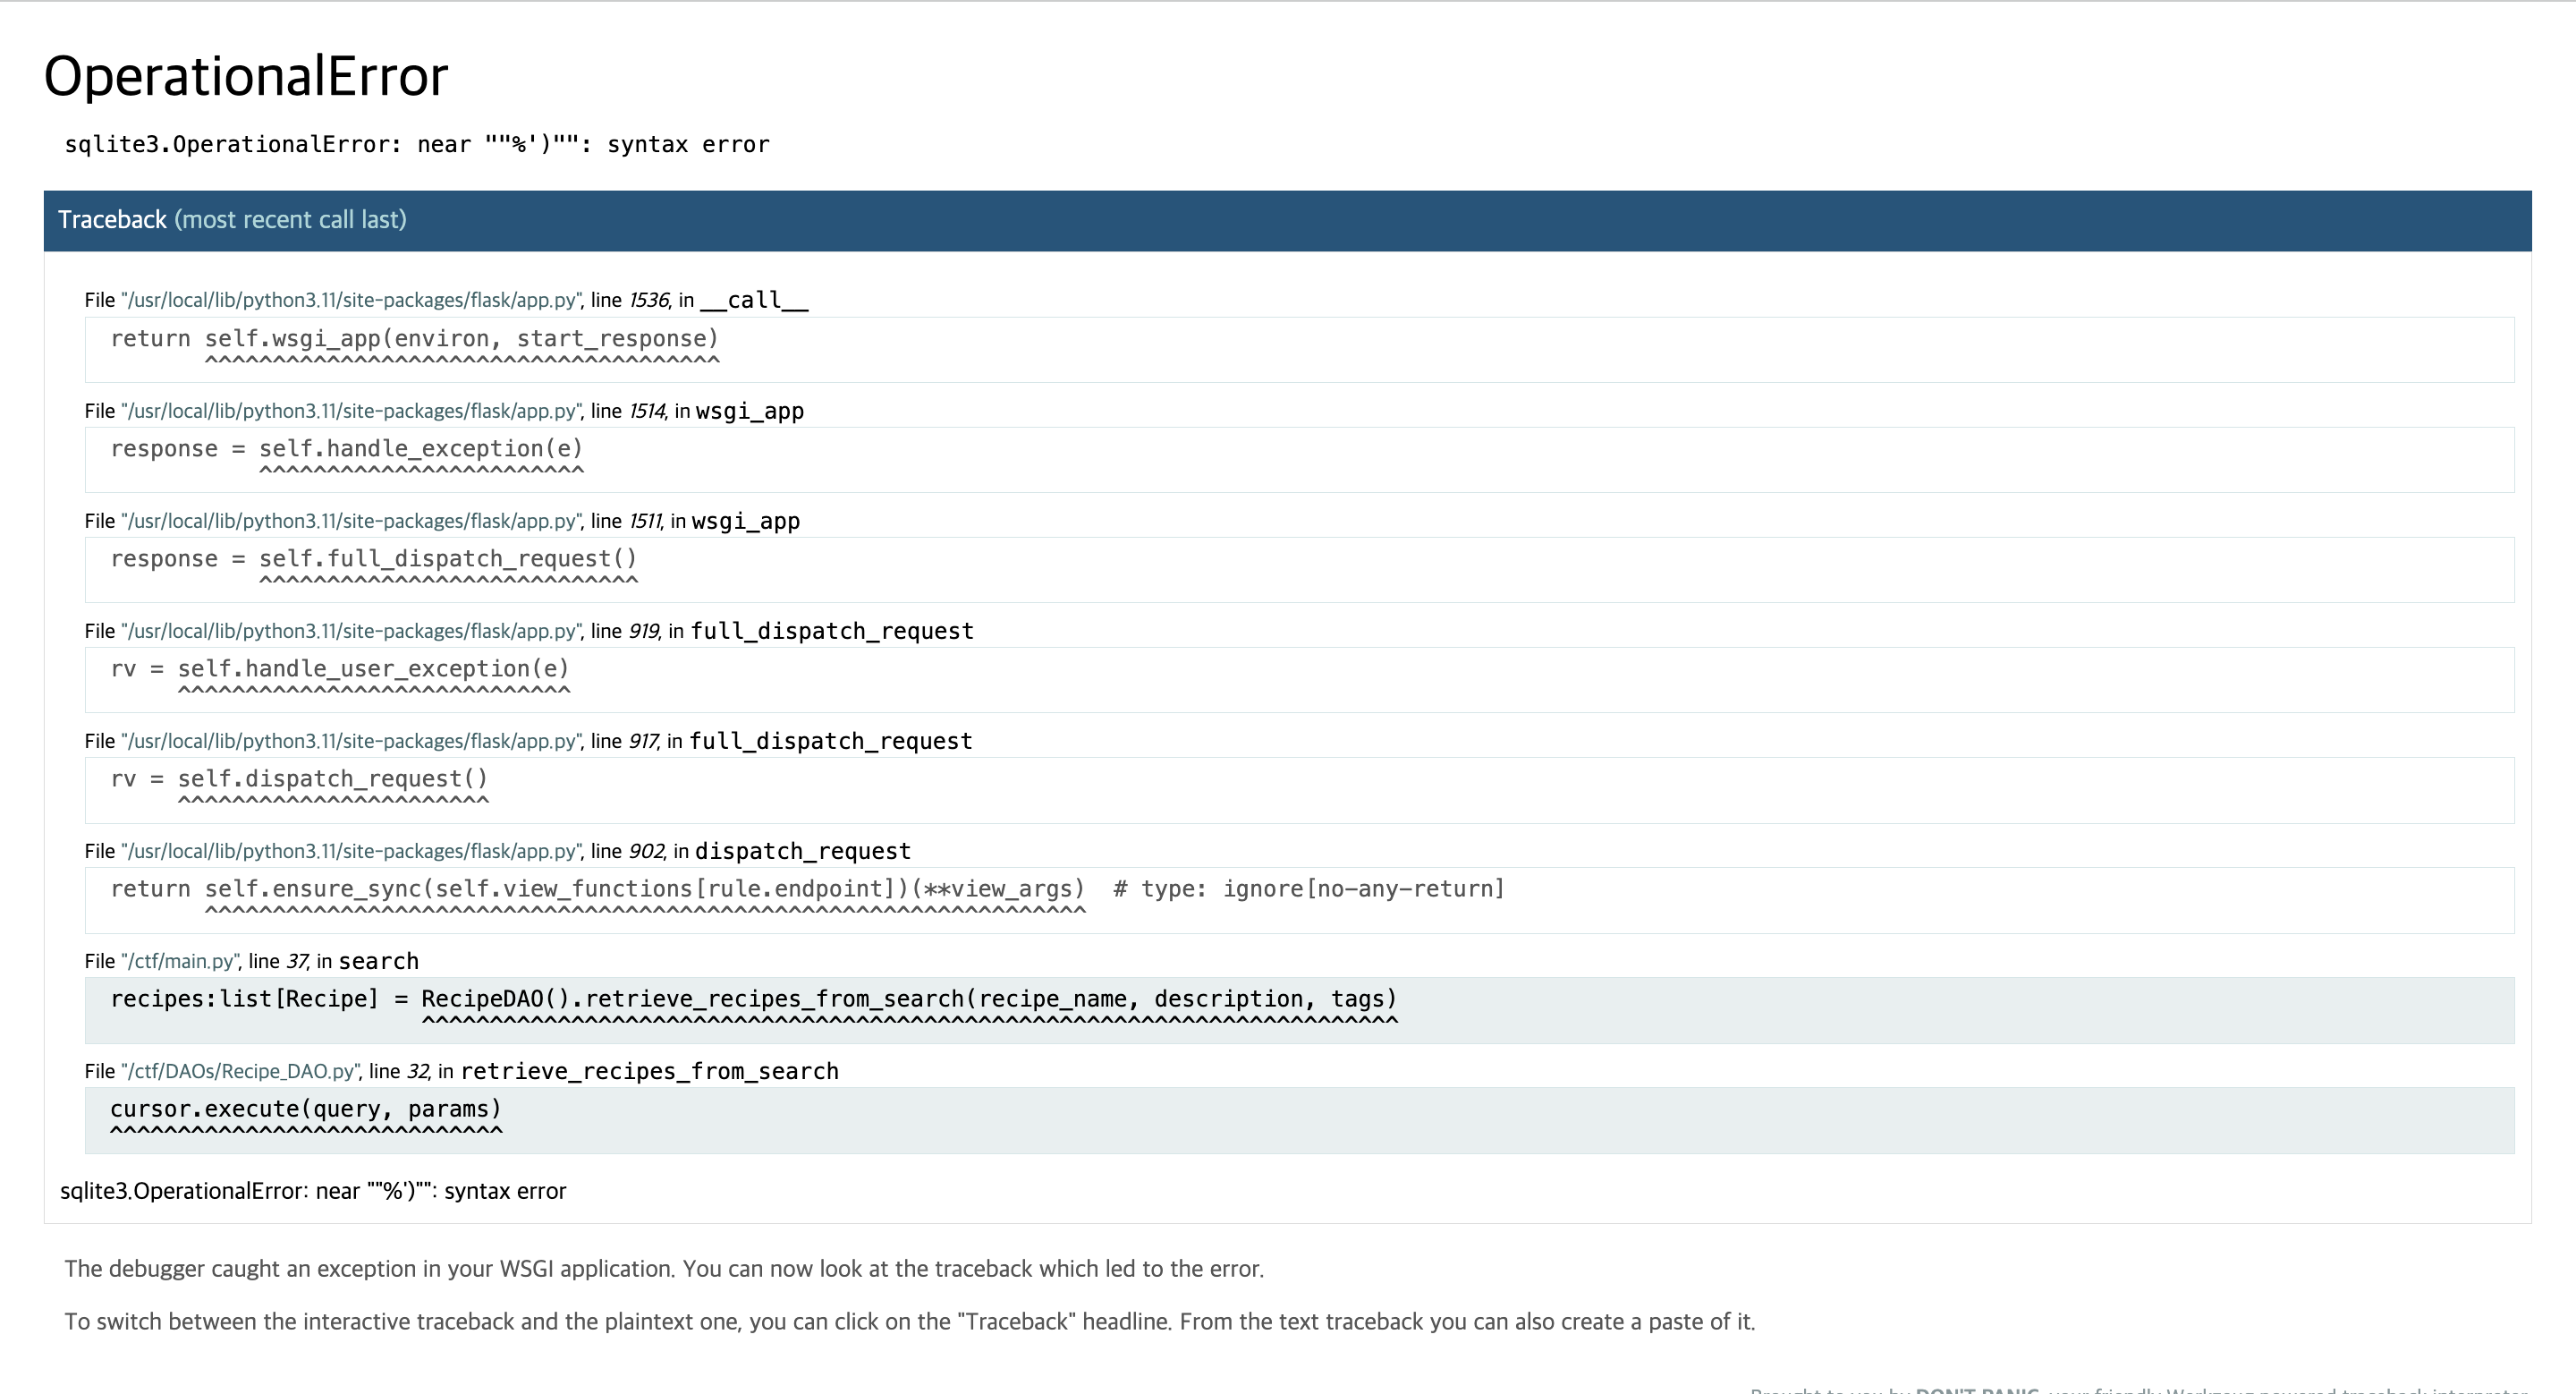Click the 'debugger caught an exception' paragraph
The image size is (2576, 1394).
664,1269
